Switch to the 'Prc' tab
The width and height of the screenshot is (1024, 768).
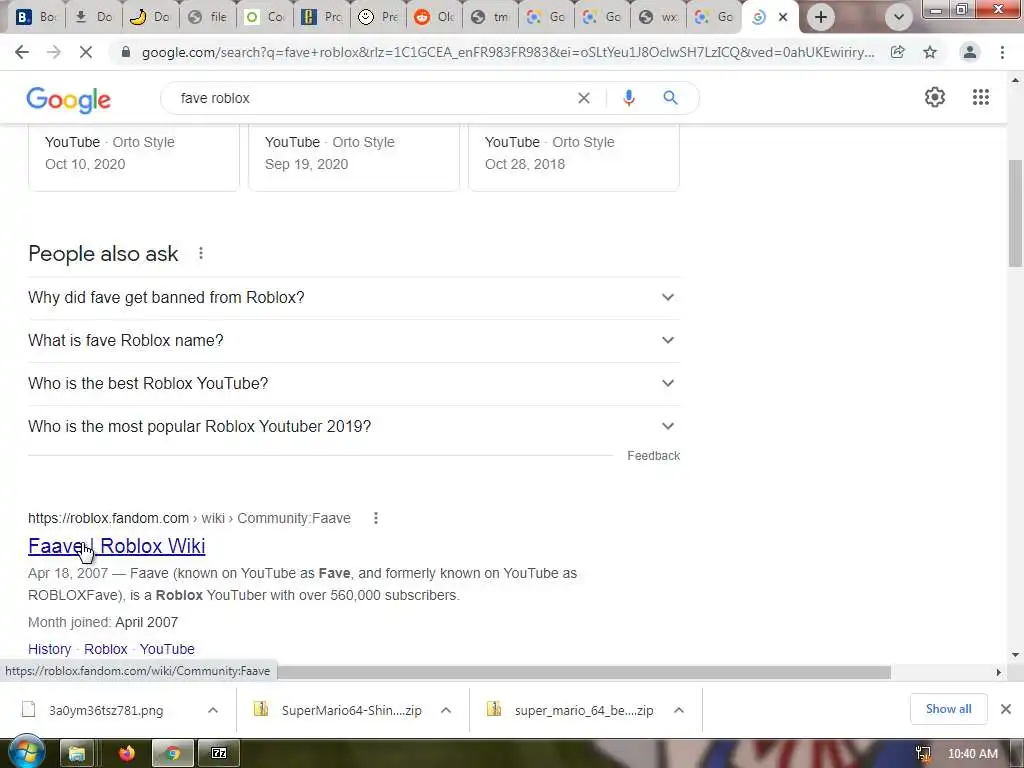pyautogui.click(x=321, y=18)
